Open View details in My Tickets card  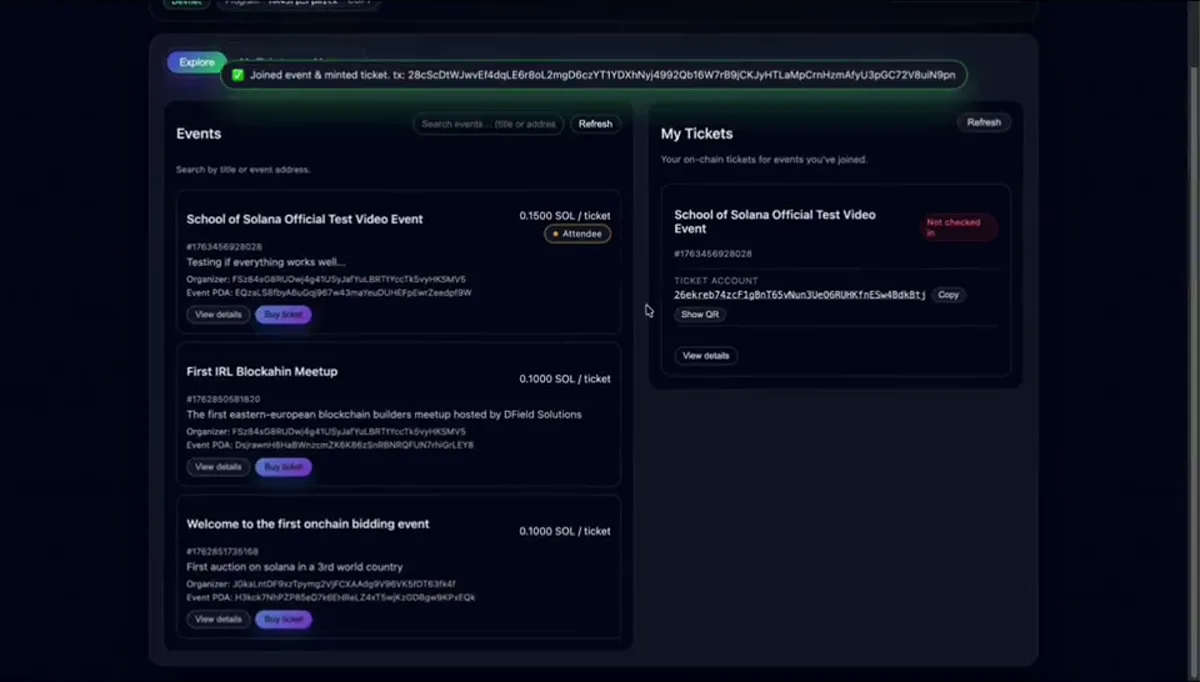click(x=706, y=355)
